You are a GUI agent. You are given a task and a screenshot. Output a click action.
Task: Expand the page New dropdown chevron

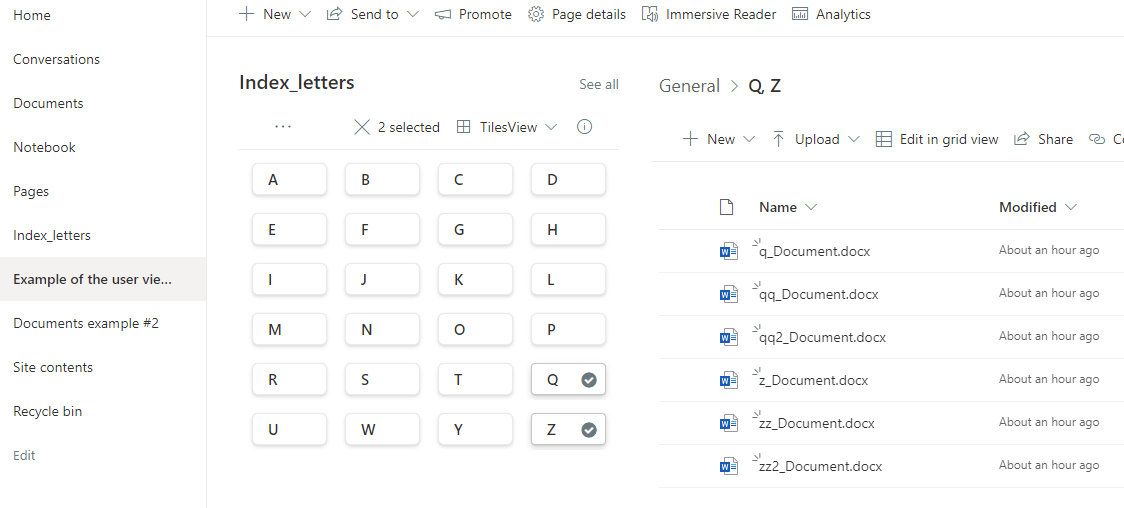(x=304, y=14)
